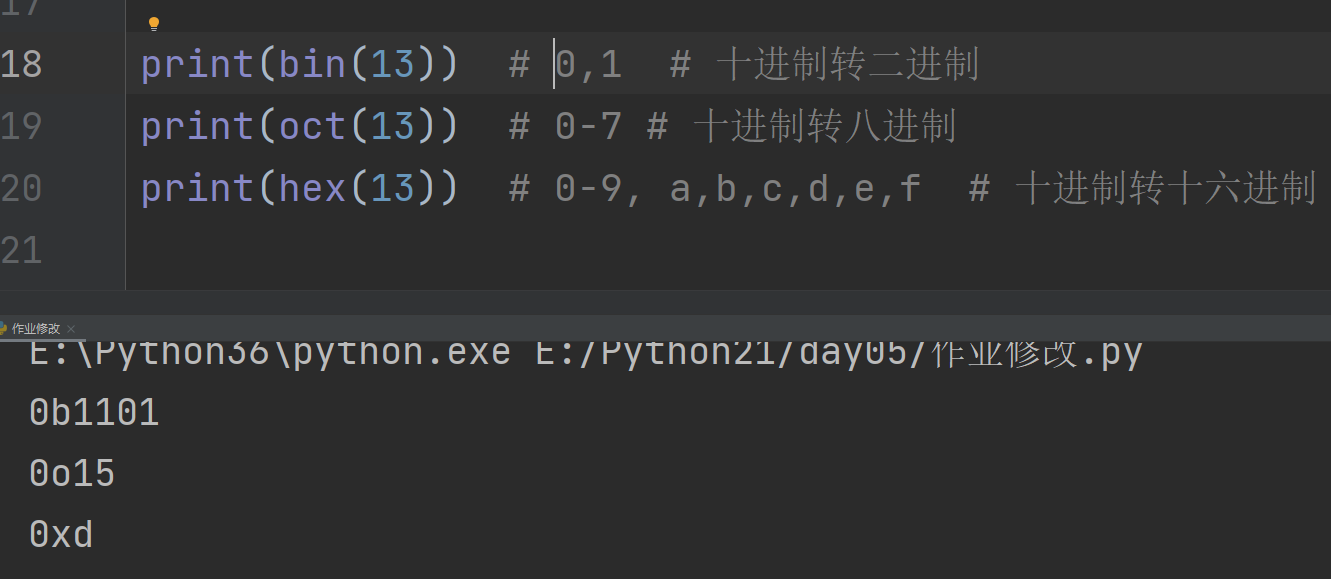Click the python.exe command path in console
The height and width of the screenshot is (579, 1331).
pos(270,352)
